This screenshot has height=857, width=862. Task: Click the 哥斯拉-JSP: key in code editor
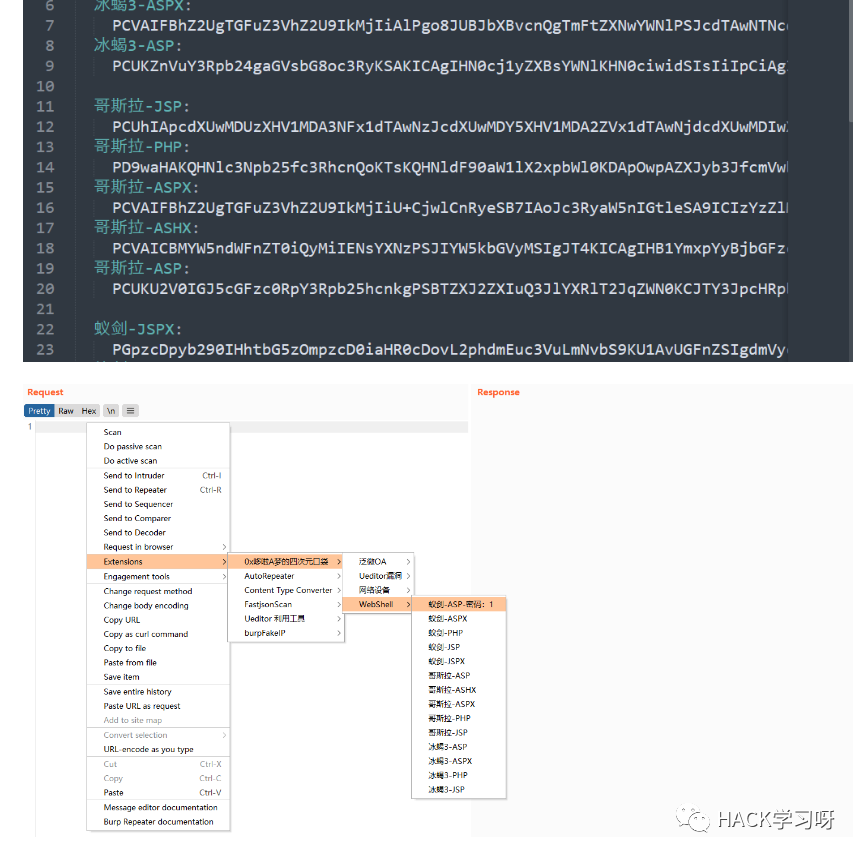tap(142, 107)
